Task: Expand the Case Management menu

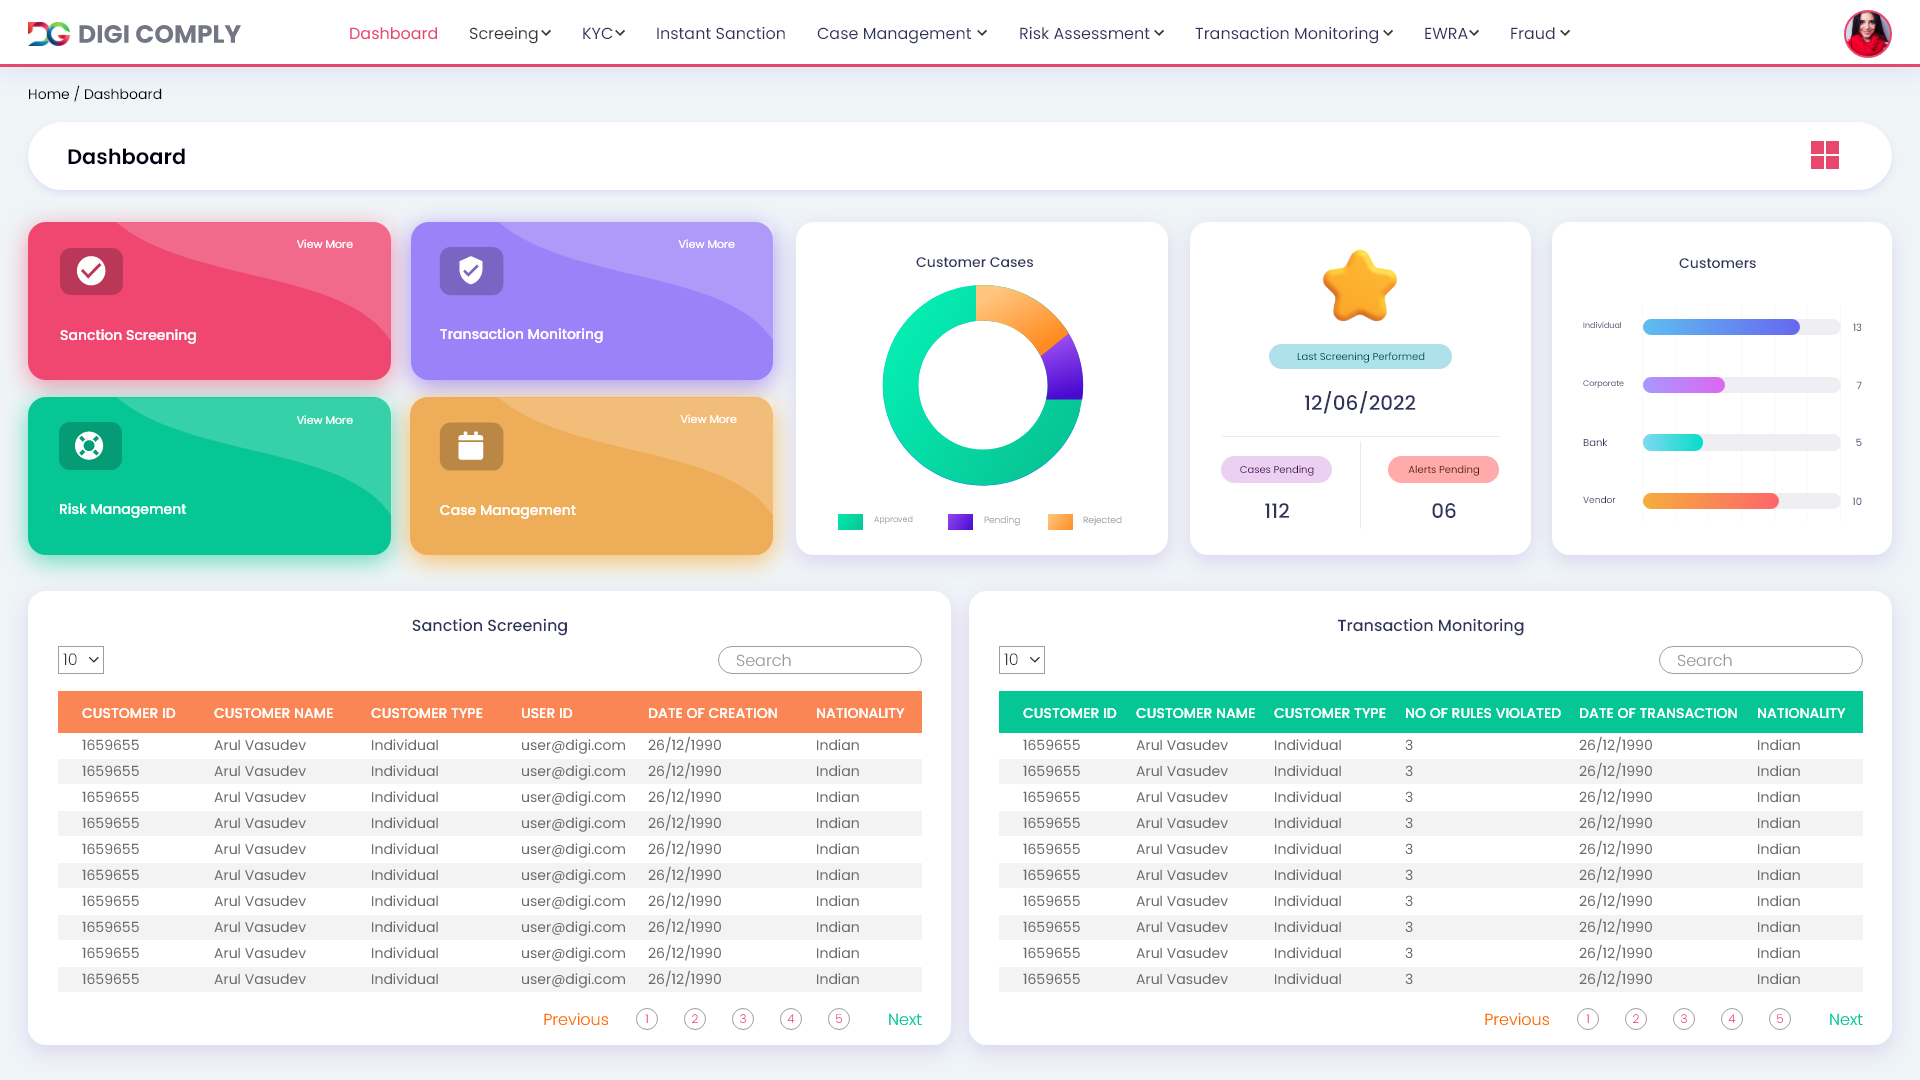Action: point(901,34)
